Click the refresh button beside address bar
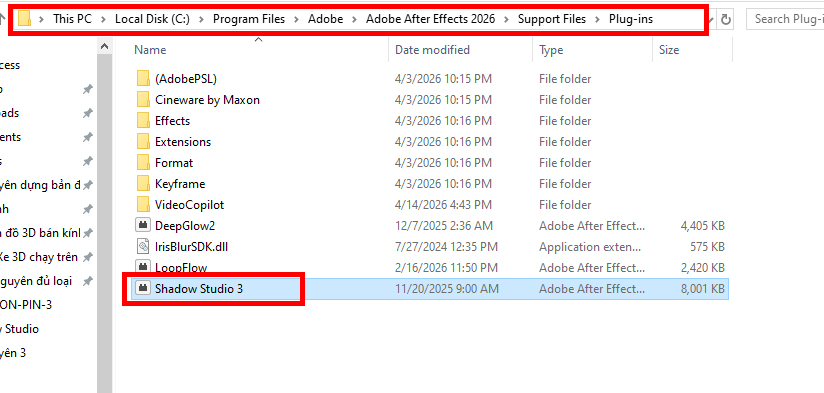Screen dimensions: 824x393 (x=726, y=19)
